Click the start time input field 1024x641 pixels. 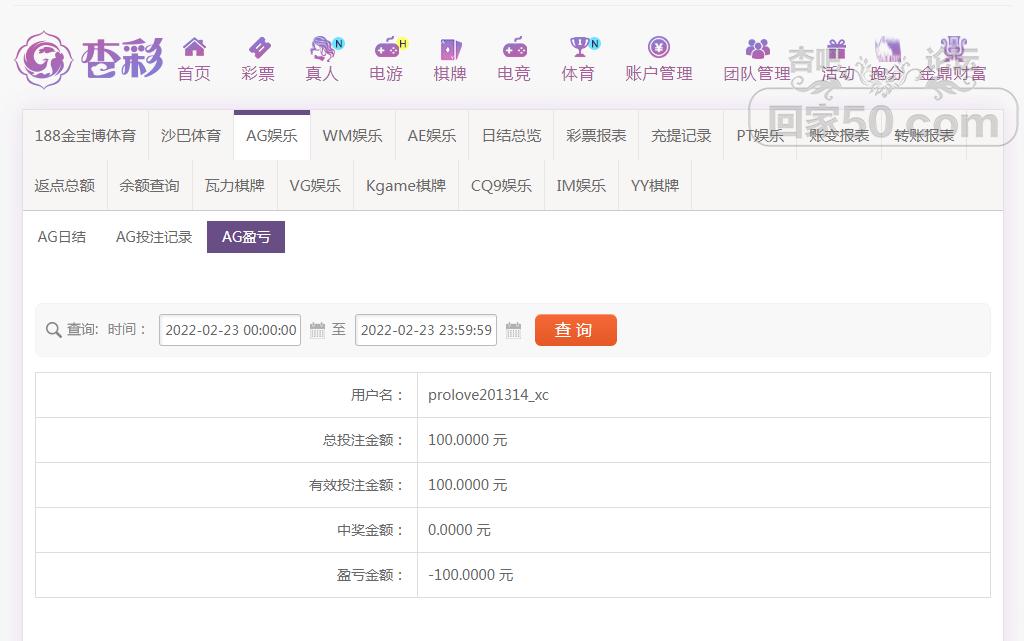click(230, 330)
